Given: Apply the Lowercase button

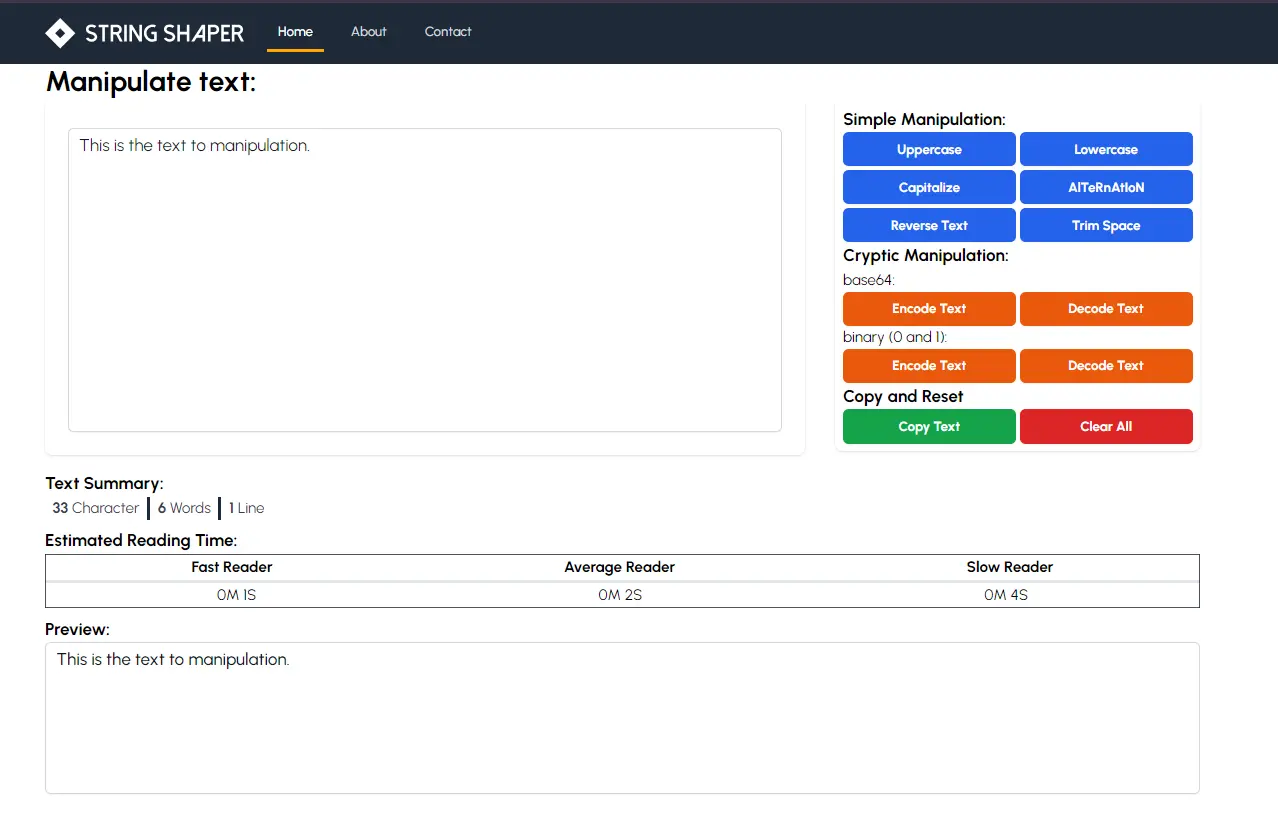Looking at the screenshot, I should click(x=1106, y=149).
